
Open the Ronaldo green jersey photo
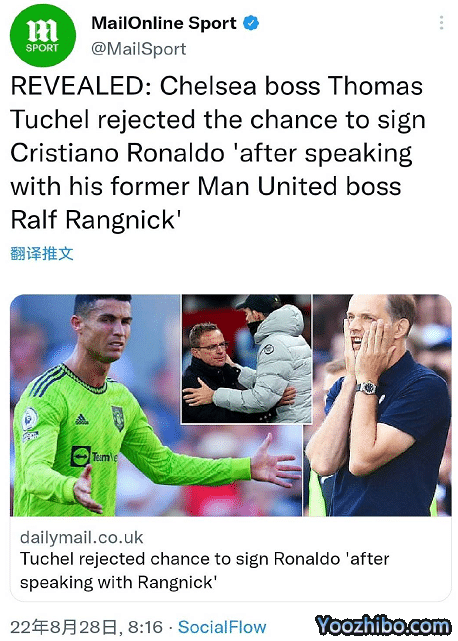96,405
